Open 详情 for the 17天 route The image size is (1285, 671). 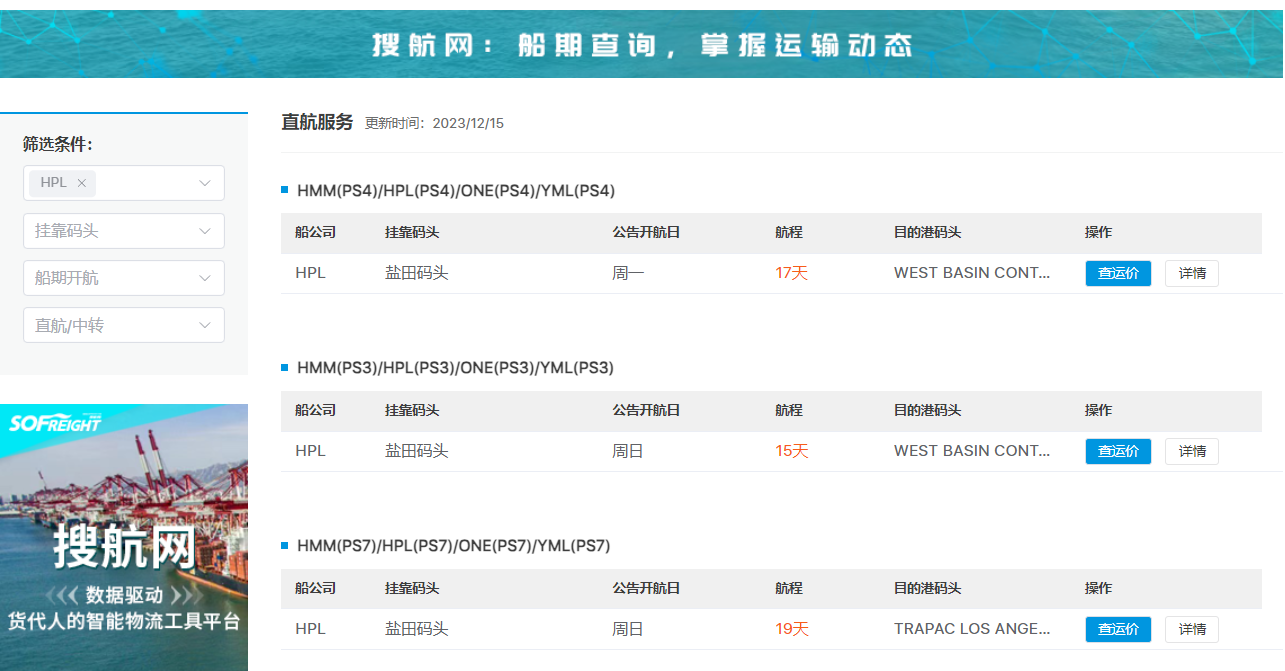(1192, 273)
